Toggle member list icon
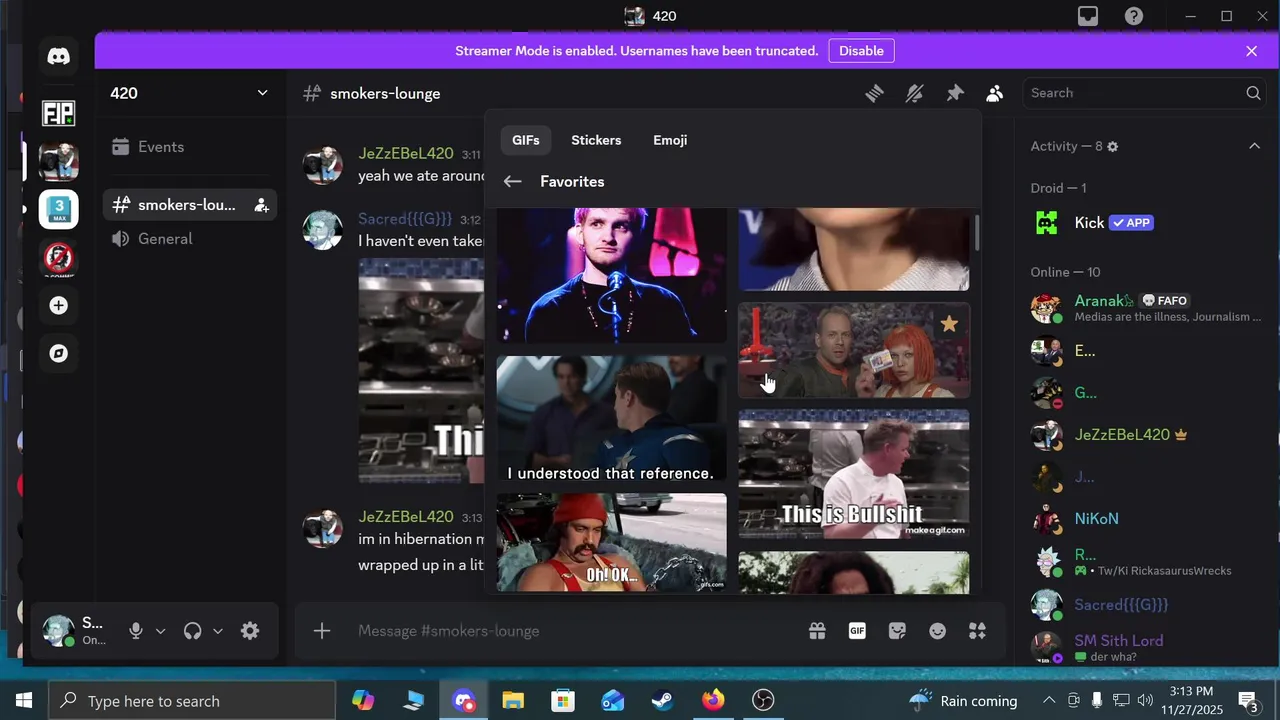 (994, 93)
